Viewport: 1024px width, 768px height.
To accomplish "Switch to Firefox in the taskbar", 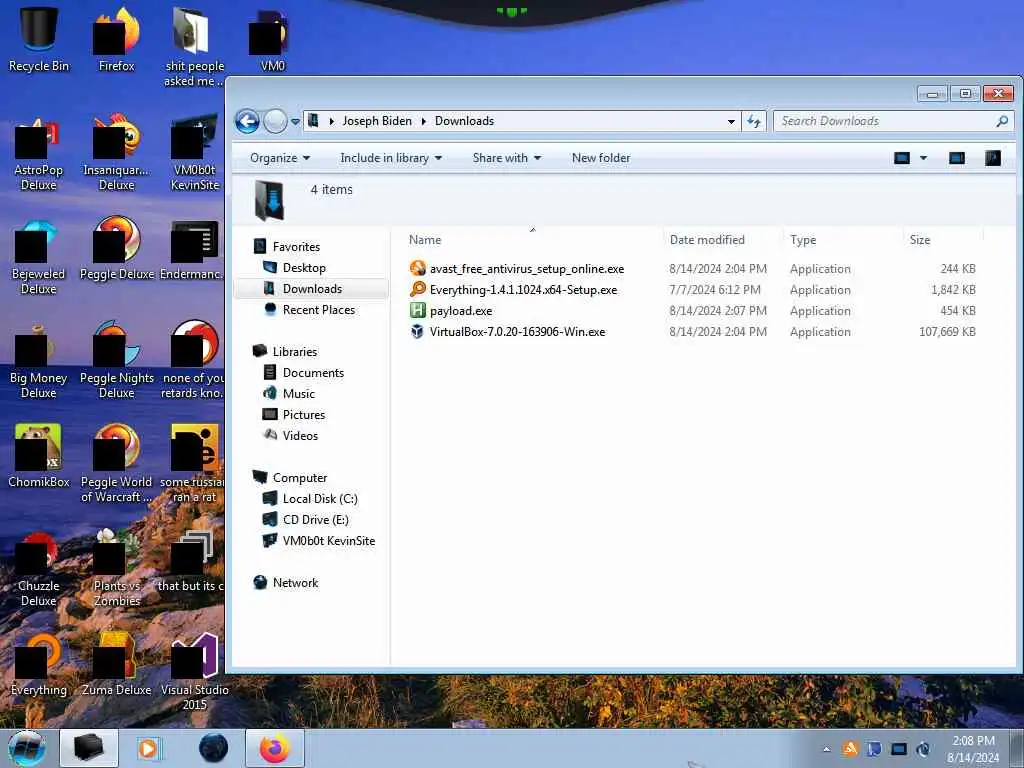I will click(275, 748).
